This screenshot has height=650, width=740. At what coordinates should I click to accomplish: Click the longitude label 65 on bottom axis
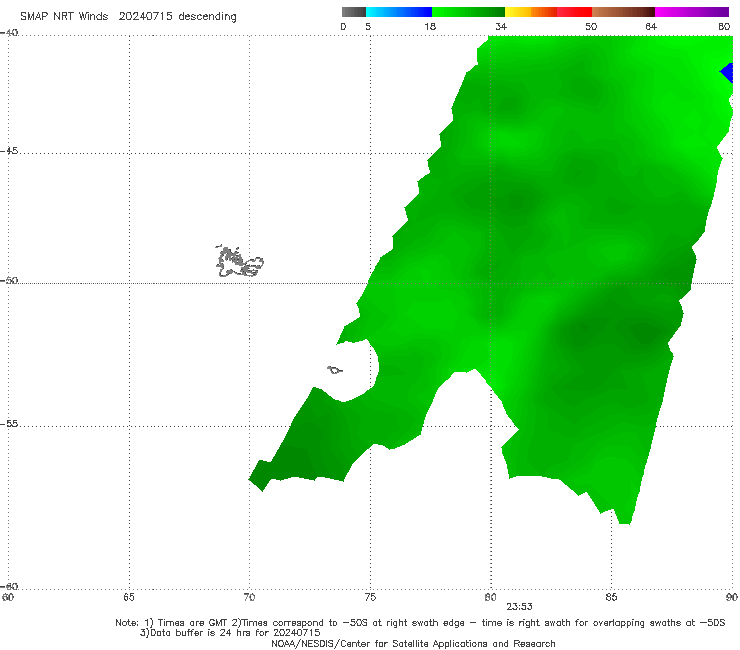129,597
